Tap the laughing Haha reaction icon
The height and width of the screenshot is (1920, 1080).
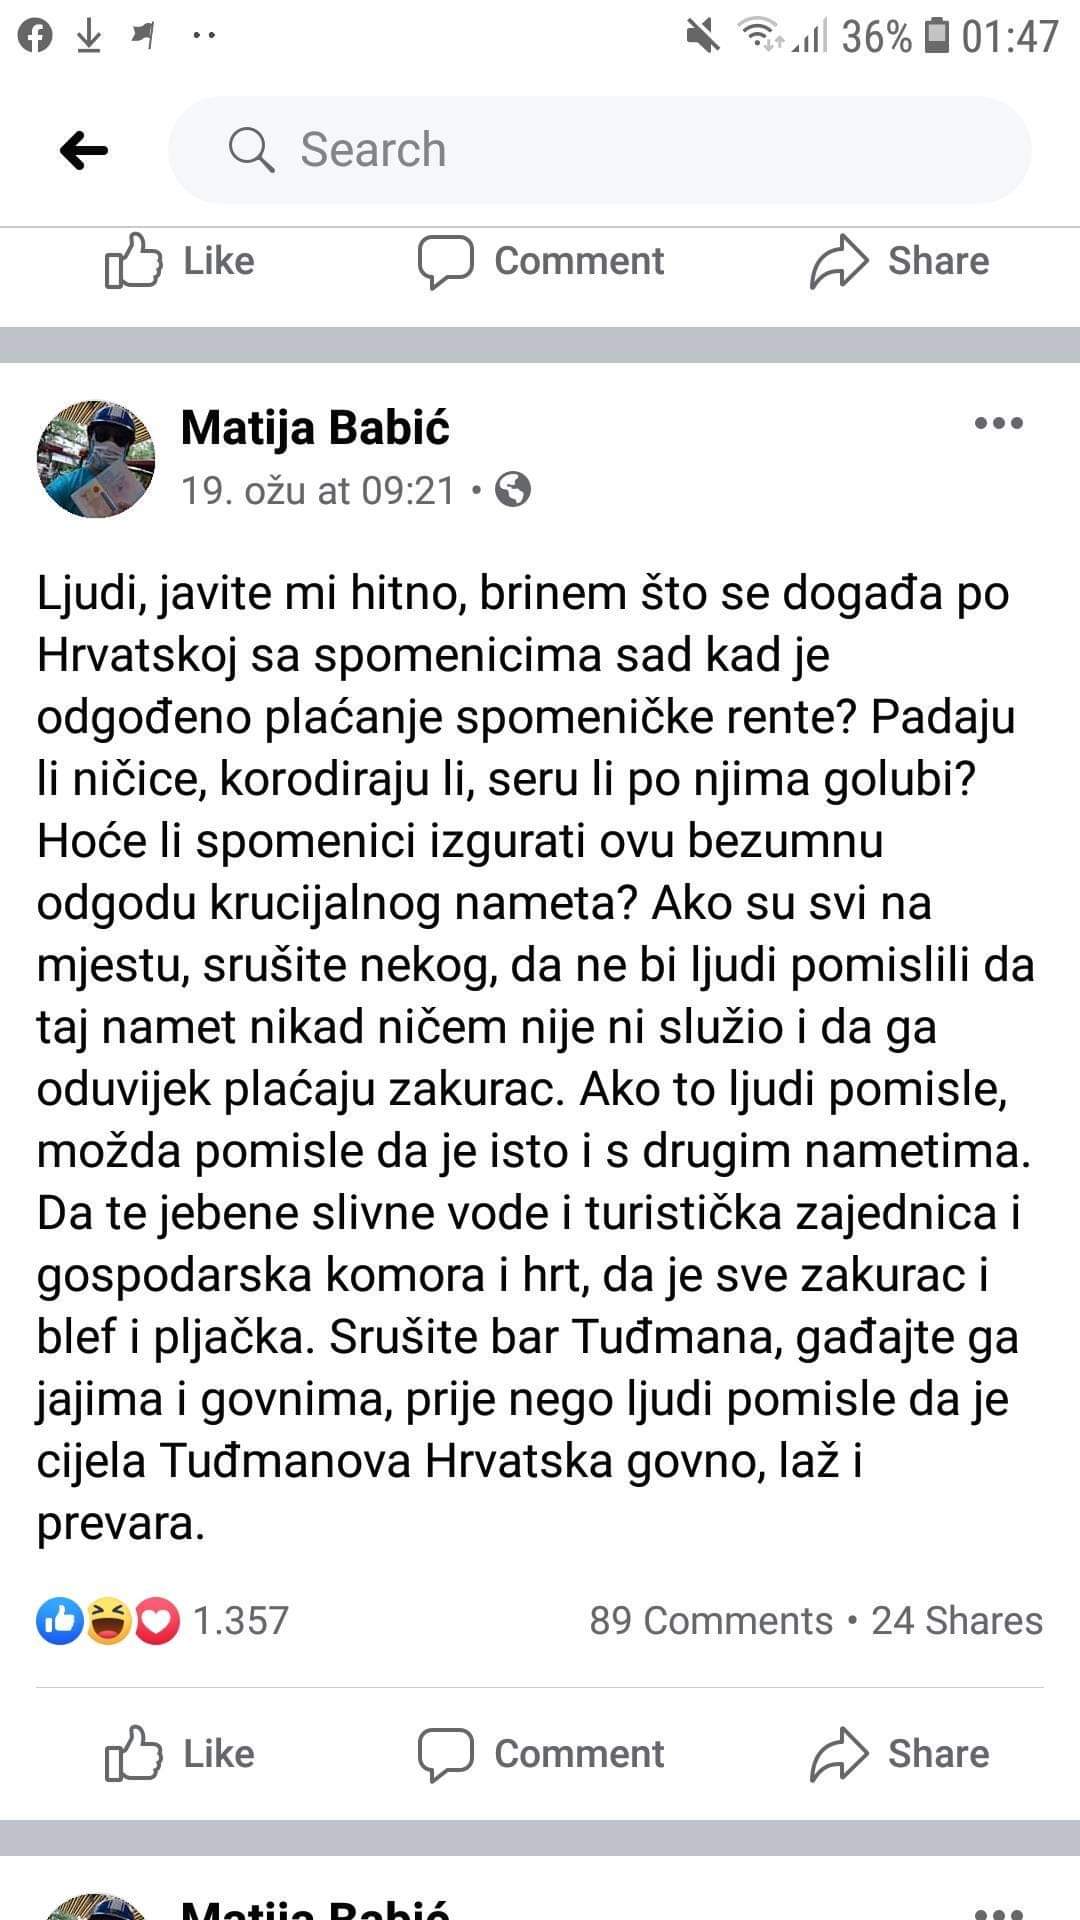108,1621
